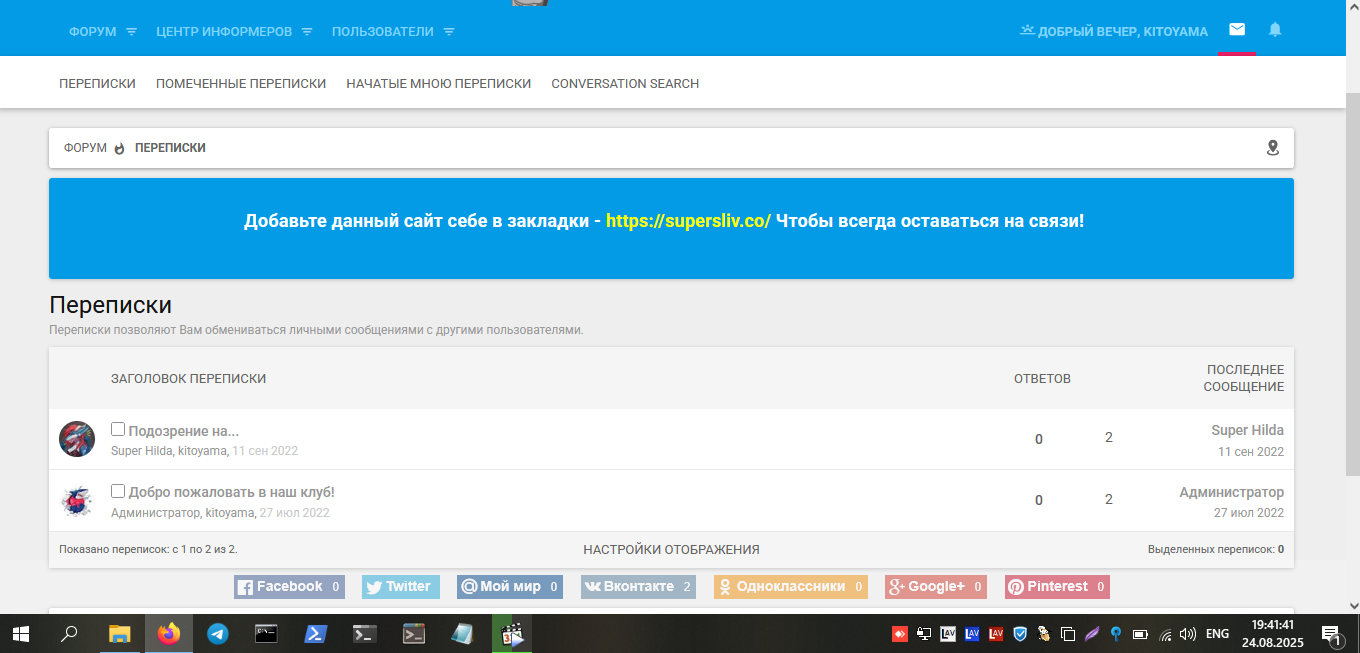Share via the Pinterest button
1360x653 pixels.
[x=1057, y=587]
